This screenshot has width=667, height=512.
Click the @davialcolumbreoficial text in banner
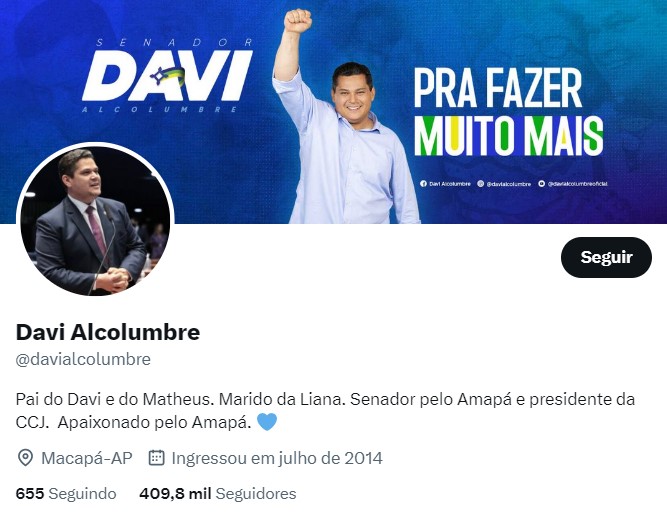coord(577,184)
